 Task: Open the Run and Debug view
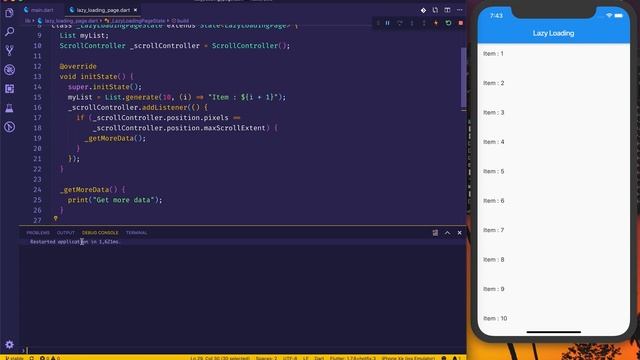pos(9,70)
